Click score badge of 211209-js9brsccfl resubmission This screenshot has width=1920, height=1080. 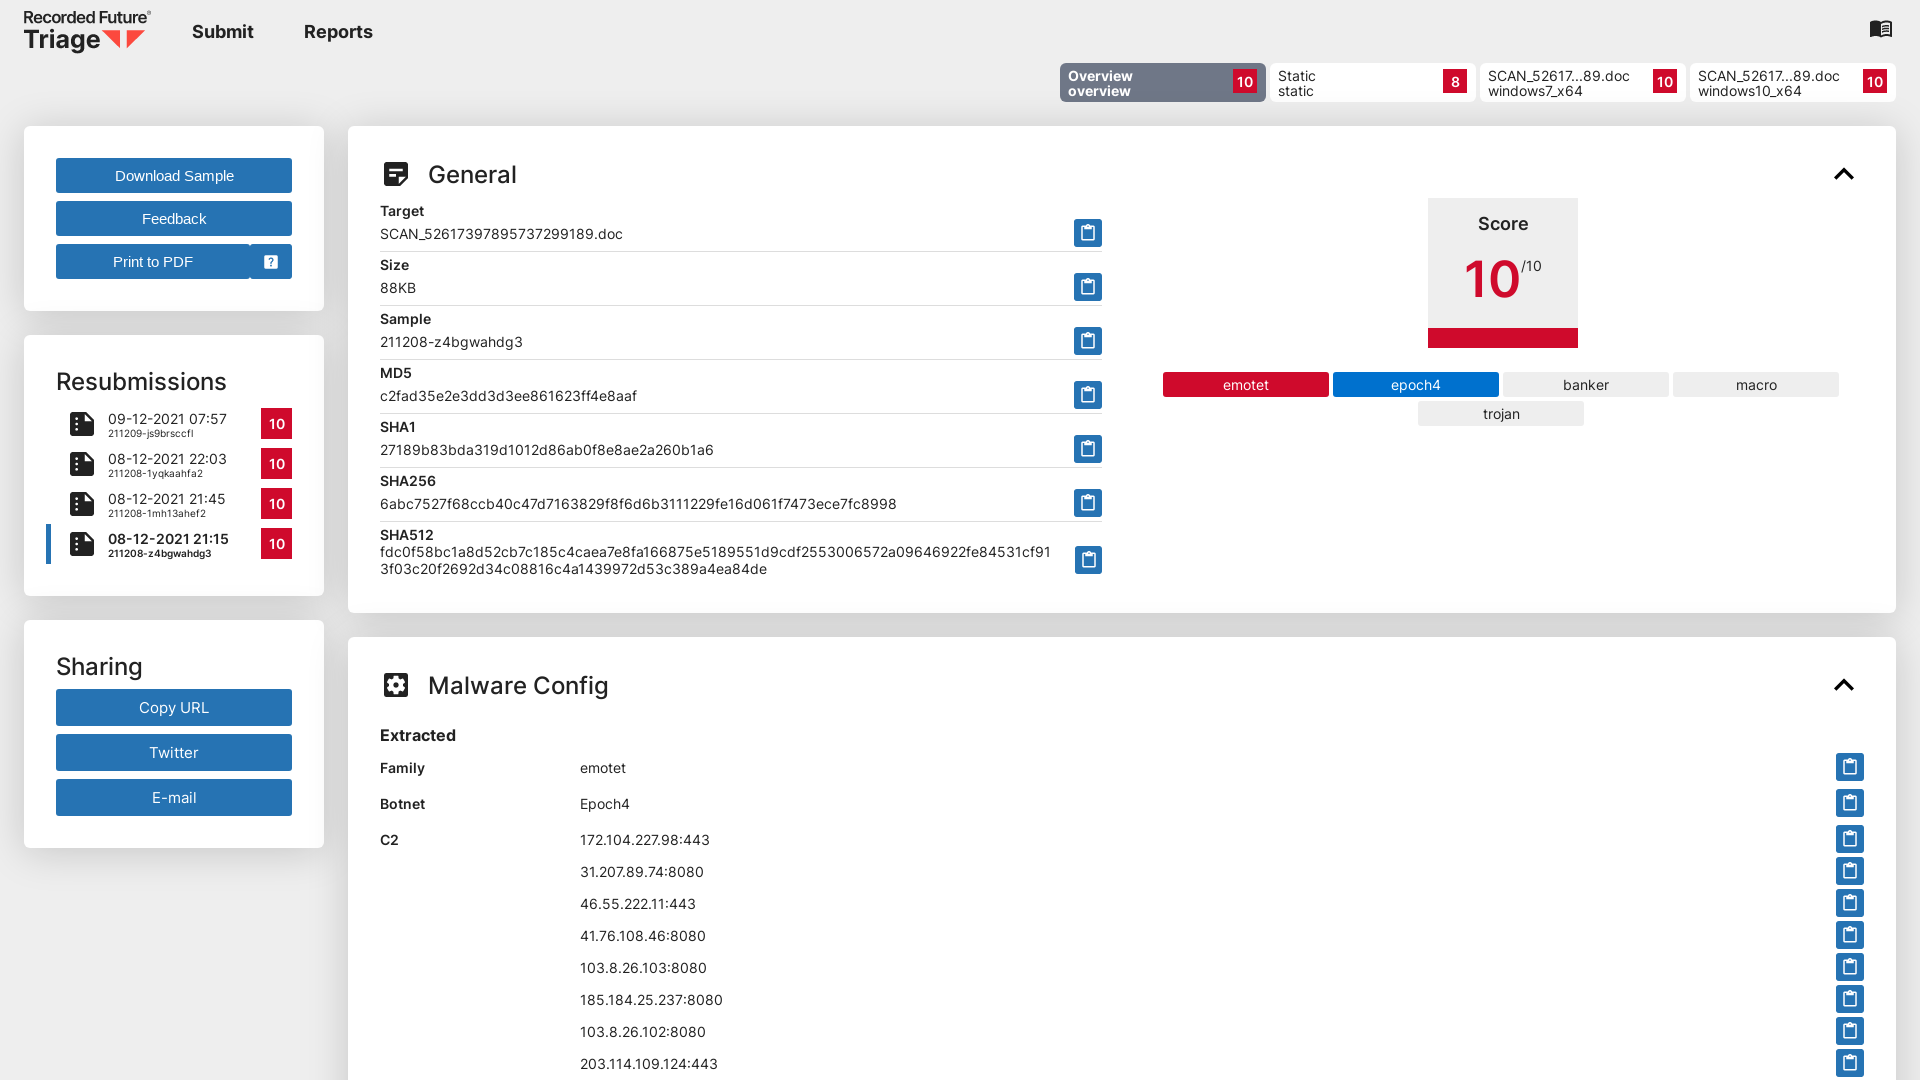tap(277, 424)
